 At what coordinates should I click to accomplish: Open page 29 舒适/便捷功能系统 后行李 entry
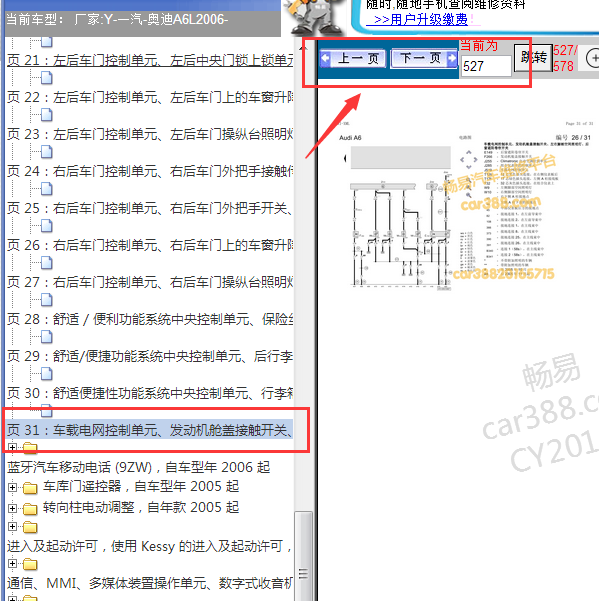pos(150,356)
